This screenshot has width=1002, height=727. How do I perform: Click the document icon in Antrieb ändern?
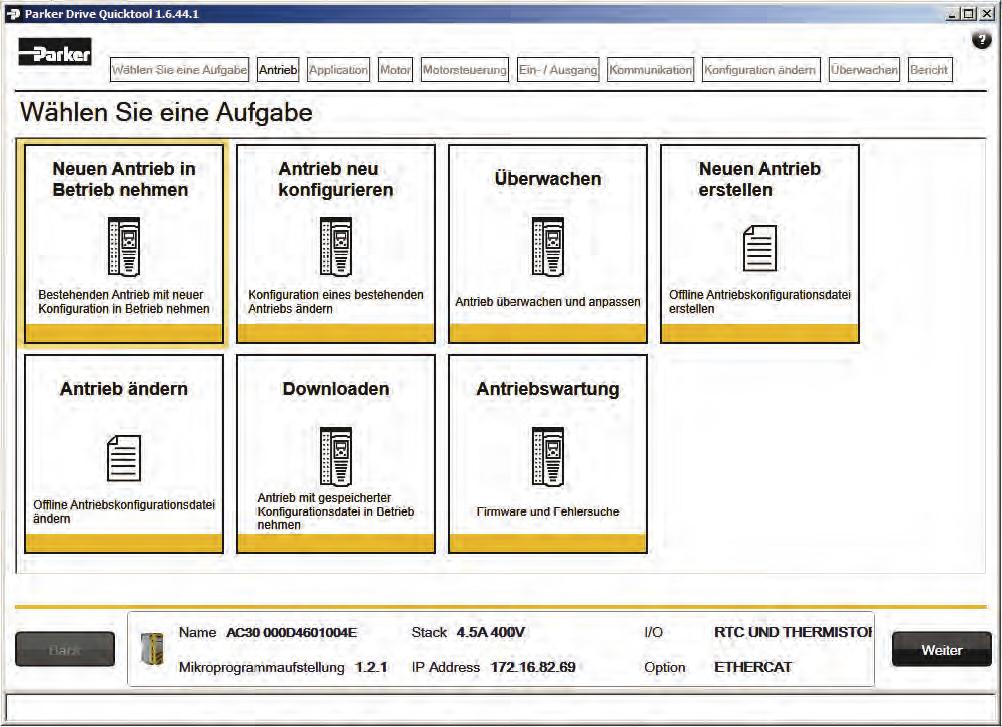pos(124,458)
